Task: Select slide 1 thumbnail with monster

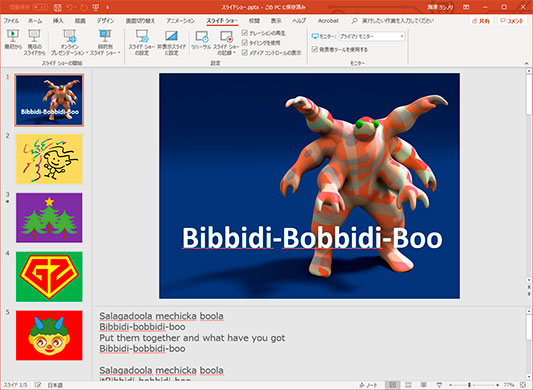Action: pos(49,100)
